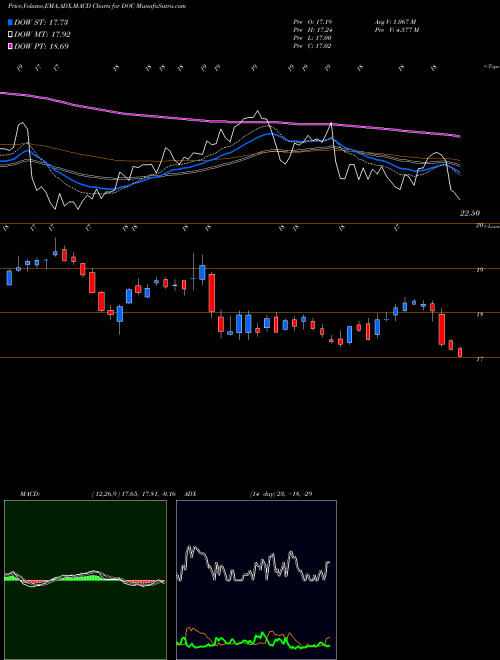
Task: Select the 'DOW ST: 17.73' legend text
Action: point(41,22)
